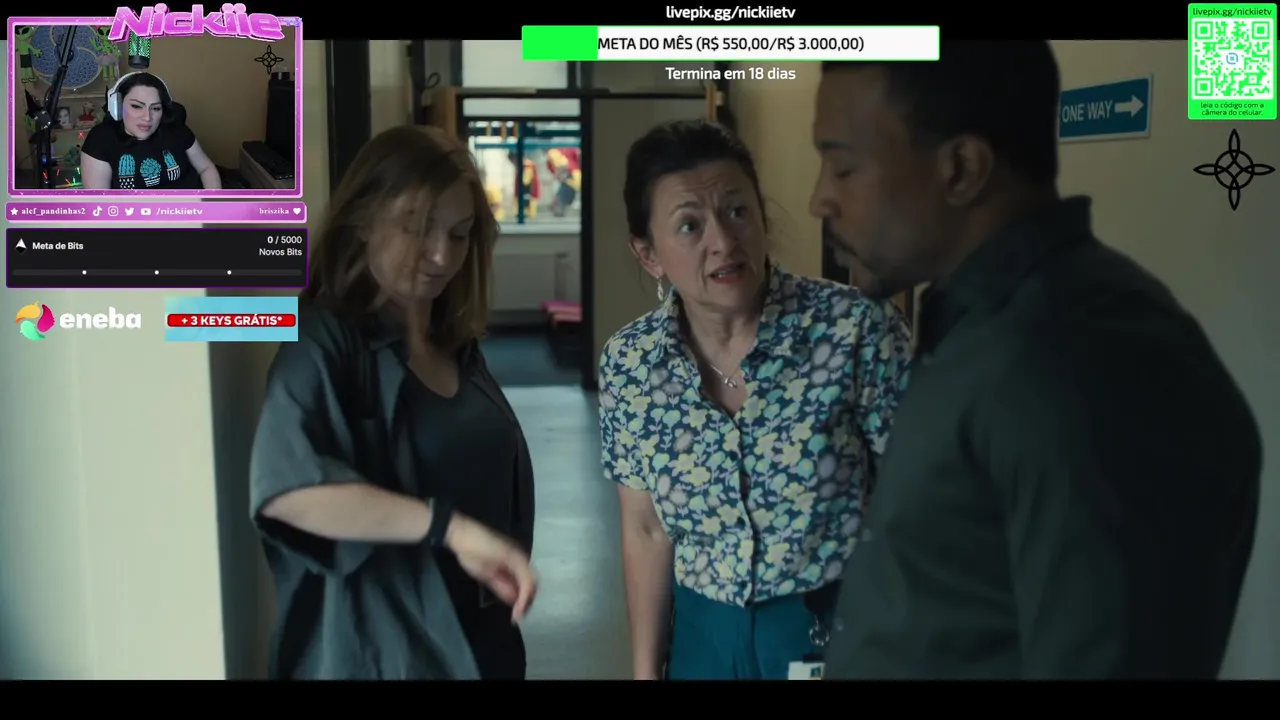Click the small compass star in webcam frame
This screenshot has height=720, width=1280.
click(x=268, y=59)
